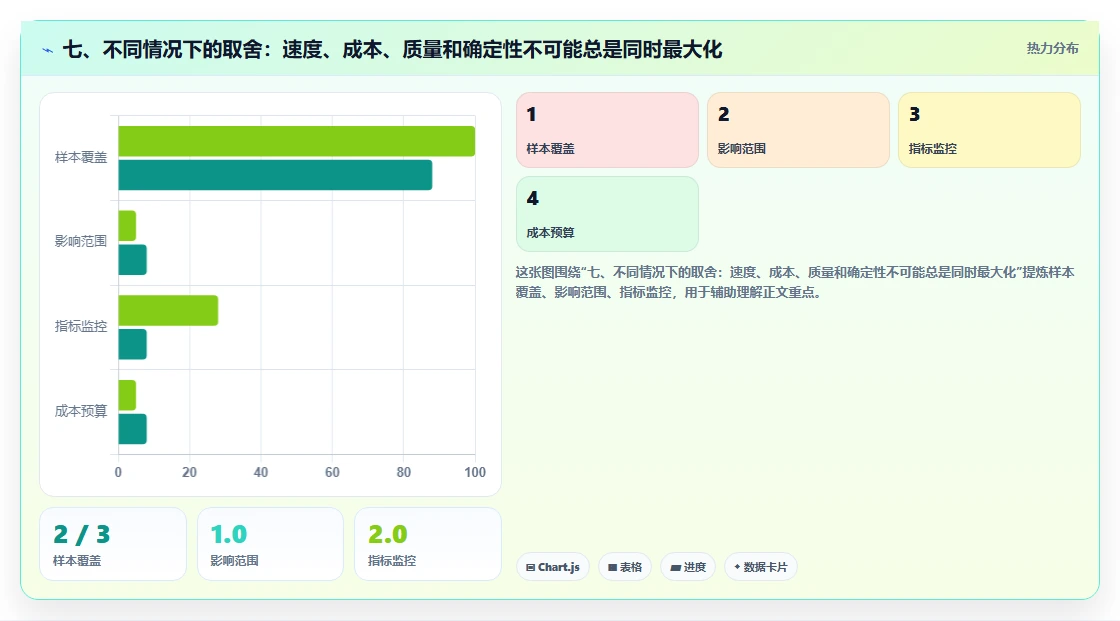Click the 数据卡片 tag chip
The height and width of the screenshot is (621, 1120).
click(761, 567)
